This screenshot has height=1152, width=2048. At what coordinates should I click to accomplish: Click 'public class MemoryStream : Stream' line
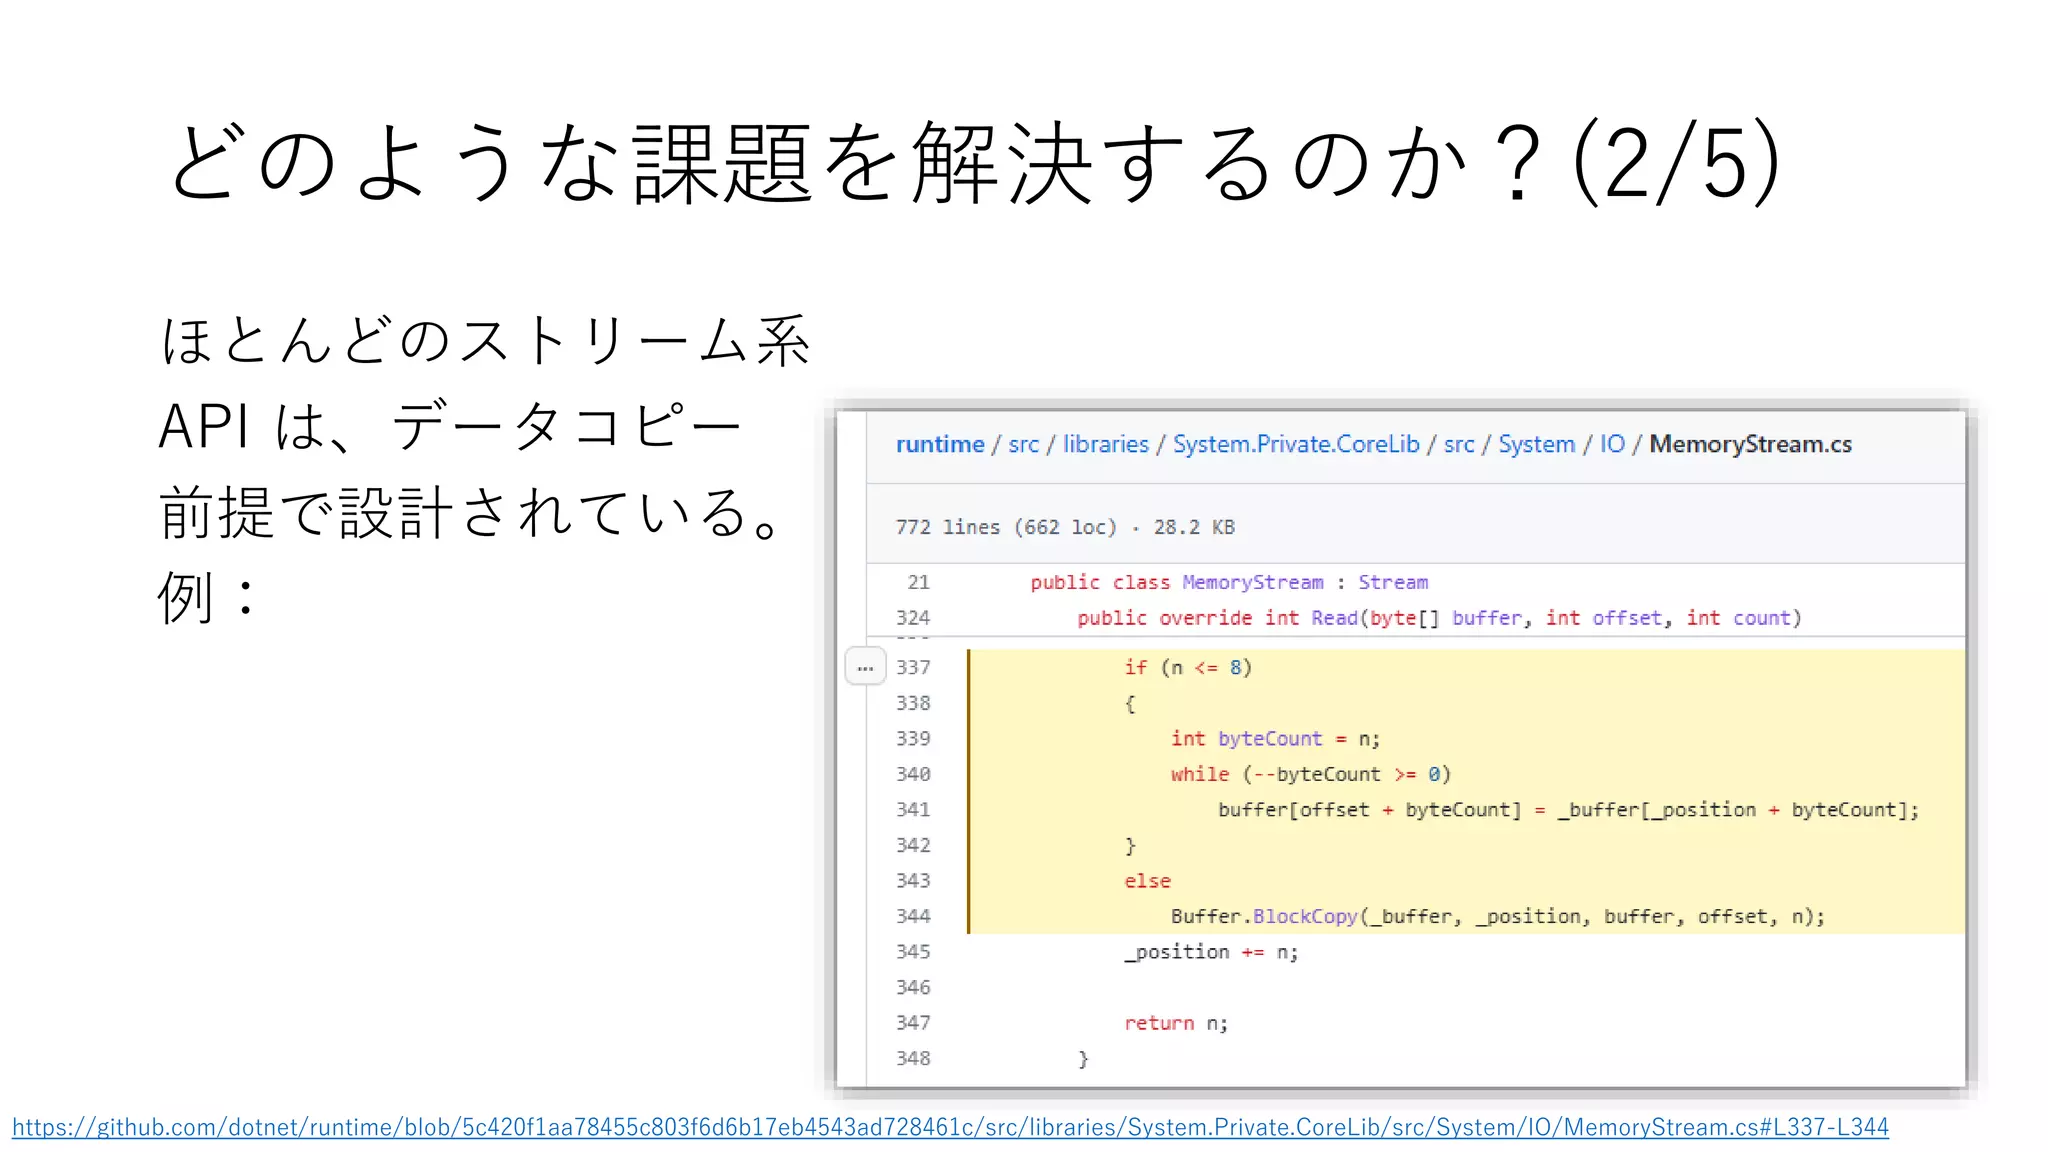[1229, 582]
